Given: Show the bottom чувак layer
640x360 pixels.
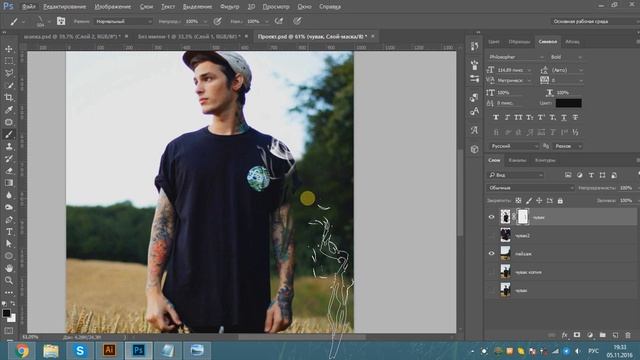Looking at the screenshot, I should [x=491, y=290].
